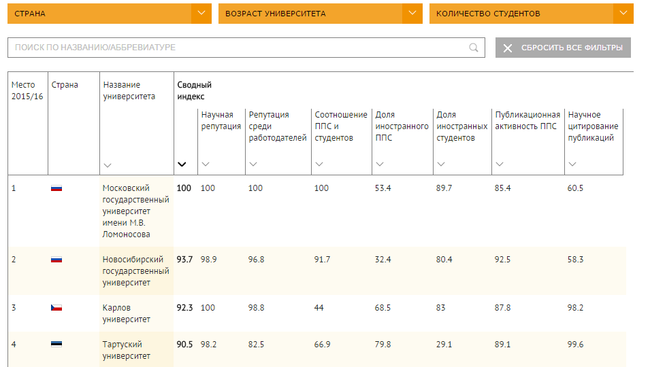Screen dimensions: 650x367
Task: Select value 87.8 in Карлов row
Action: pyautogui.click(x=502, y=308)
